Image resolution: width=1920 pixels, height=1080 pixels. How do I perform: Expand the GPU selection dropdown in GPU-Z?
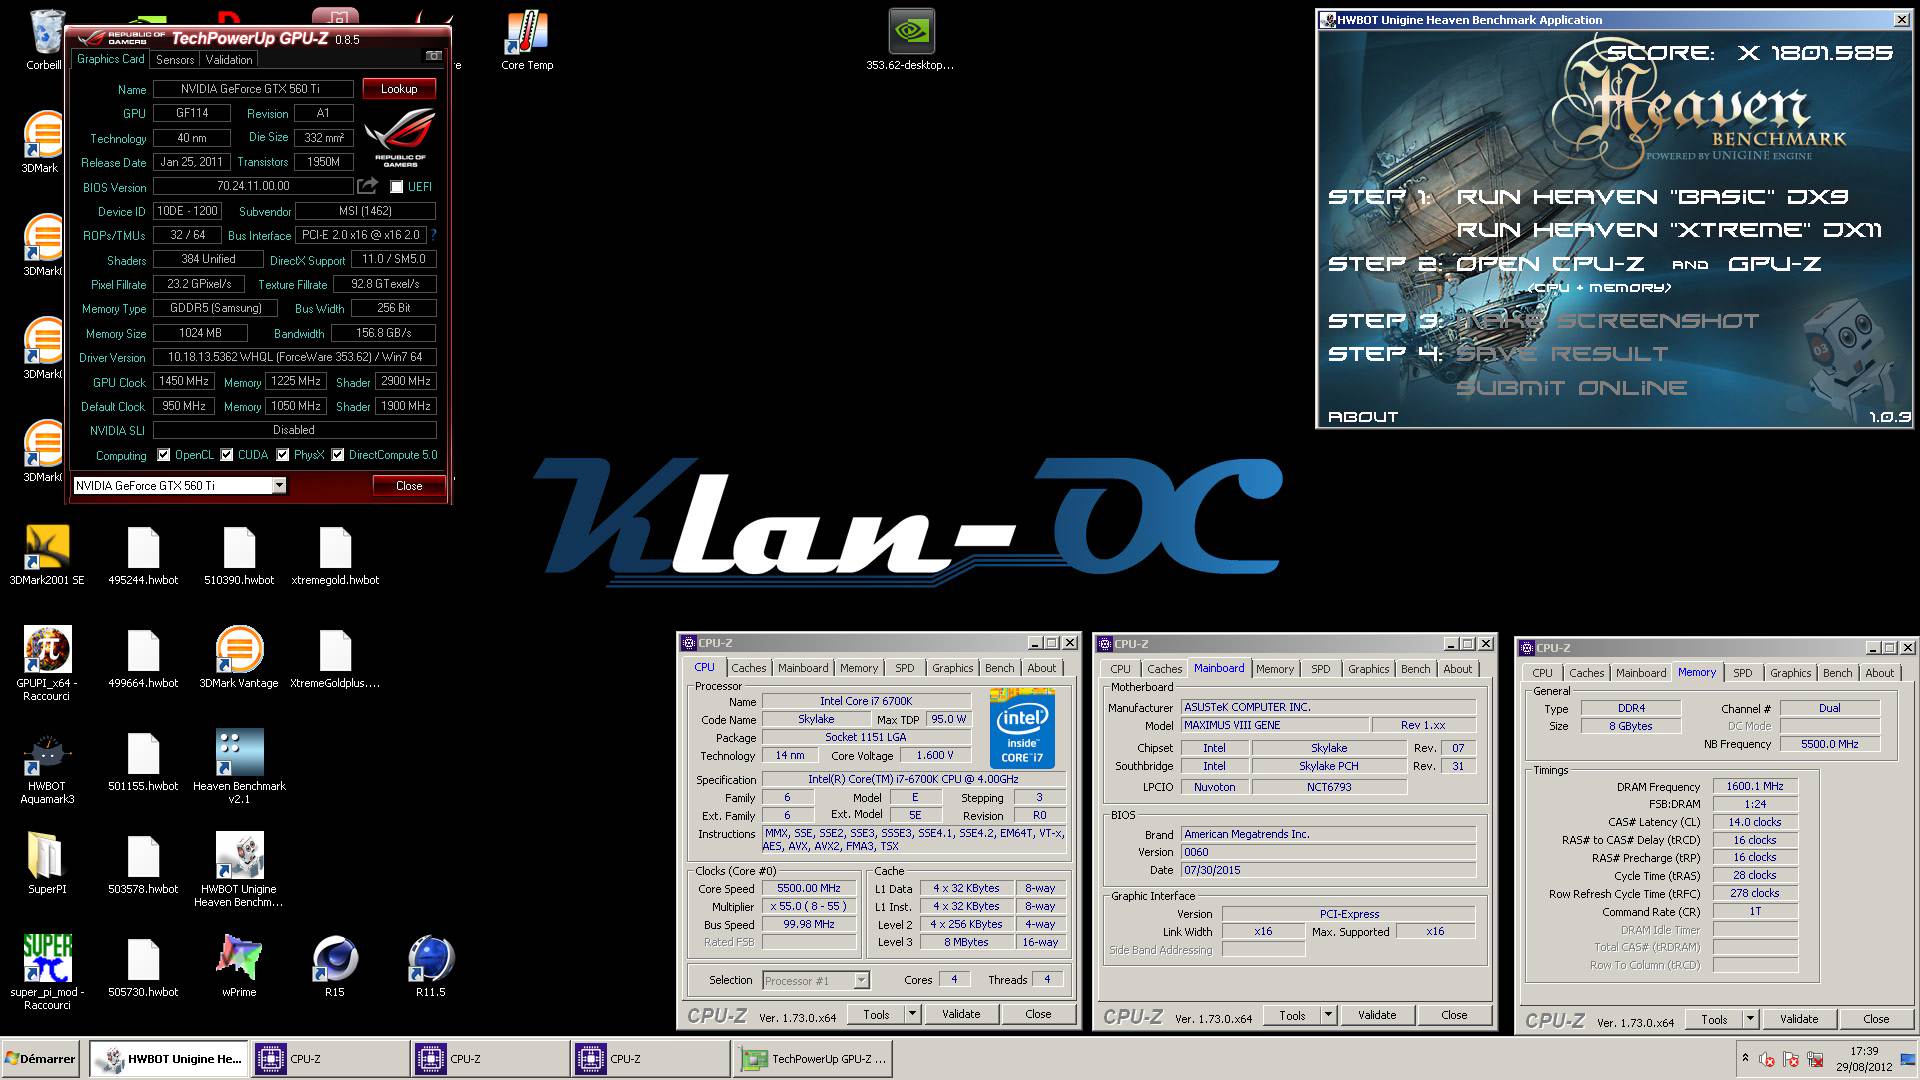pyautogui.click(x=279, y=486)
